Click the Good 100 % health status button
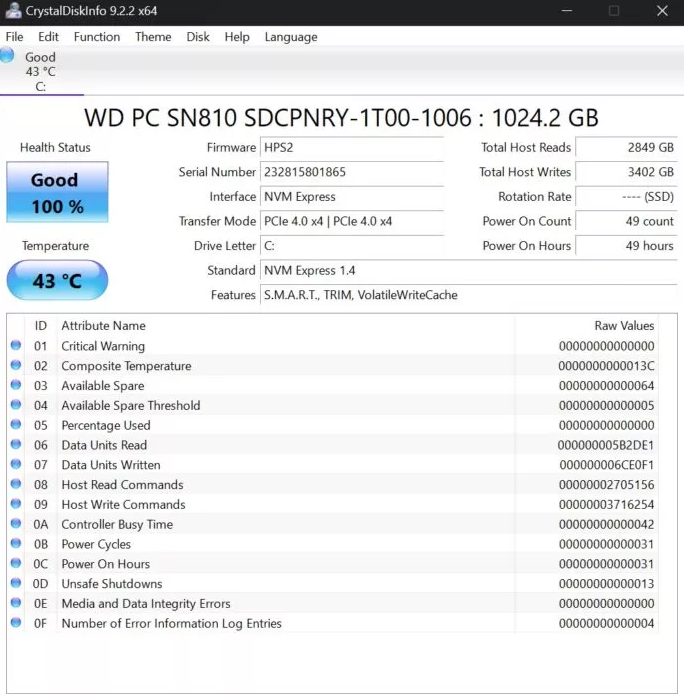The width and height of the screenshot is (684, 696). [56, 193]
